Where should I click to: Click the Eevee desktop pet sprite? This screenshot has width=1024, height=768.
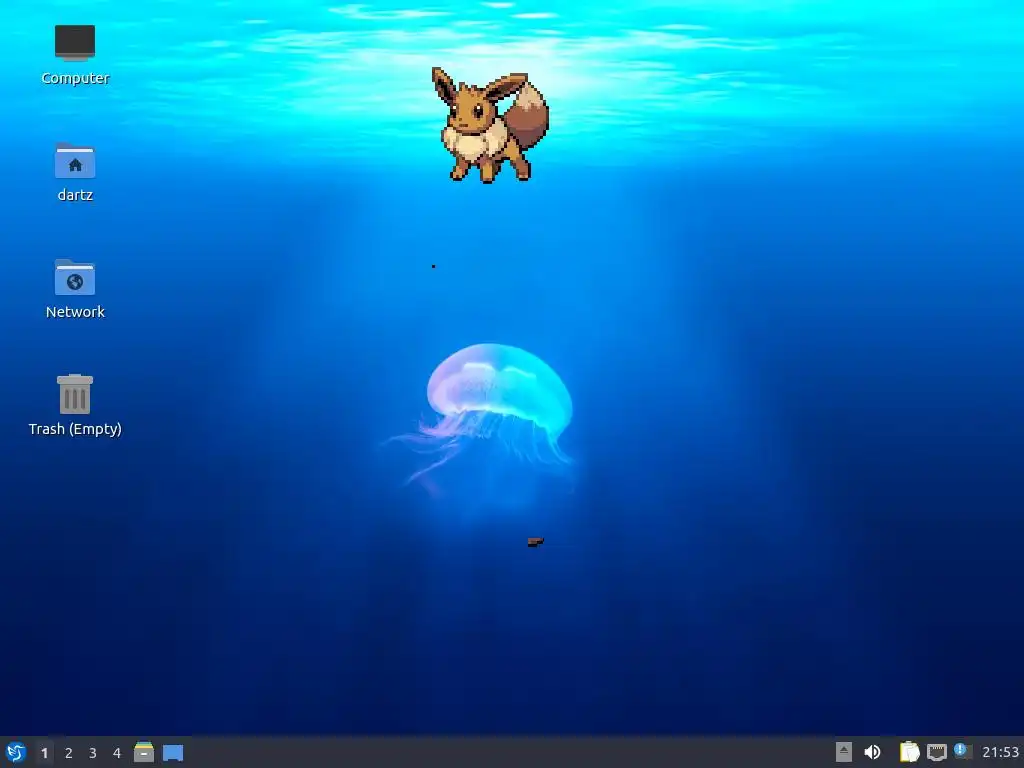pos(490,125)
